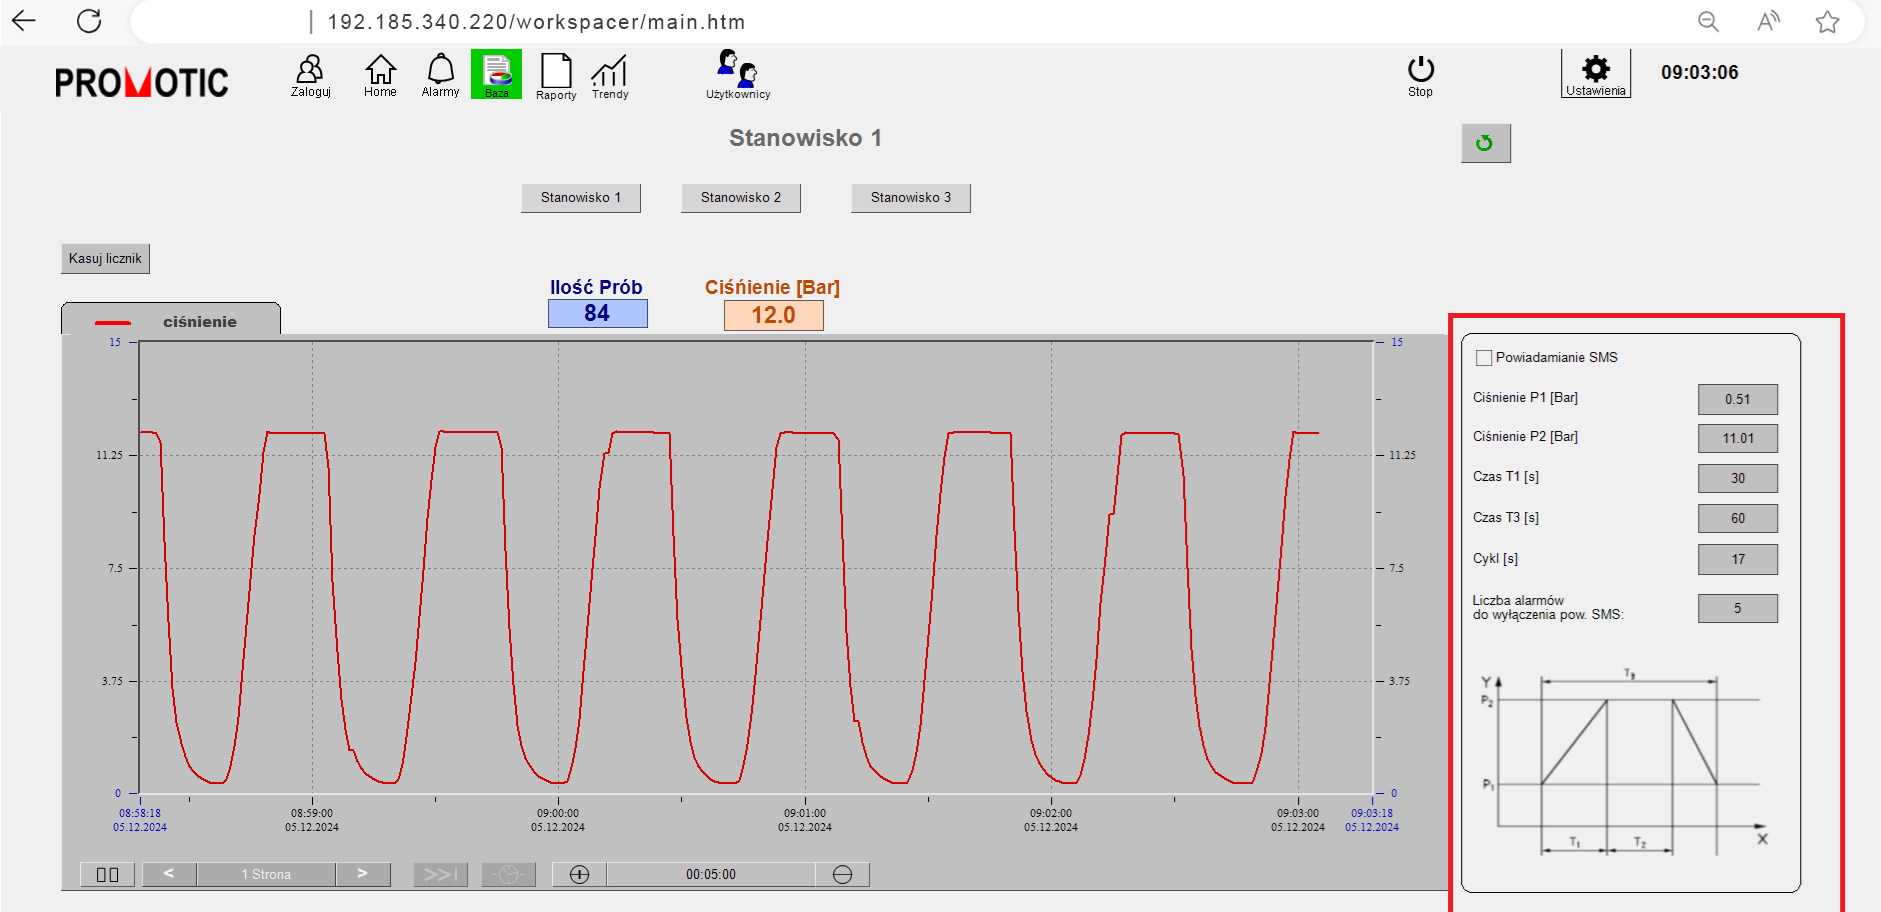The height and width of the screenshot is (912, 1881).
Task: Pause the trend with the pause icon
Action: click(x=105, y=873)
